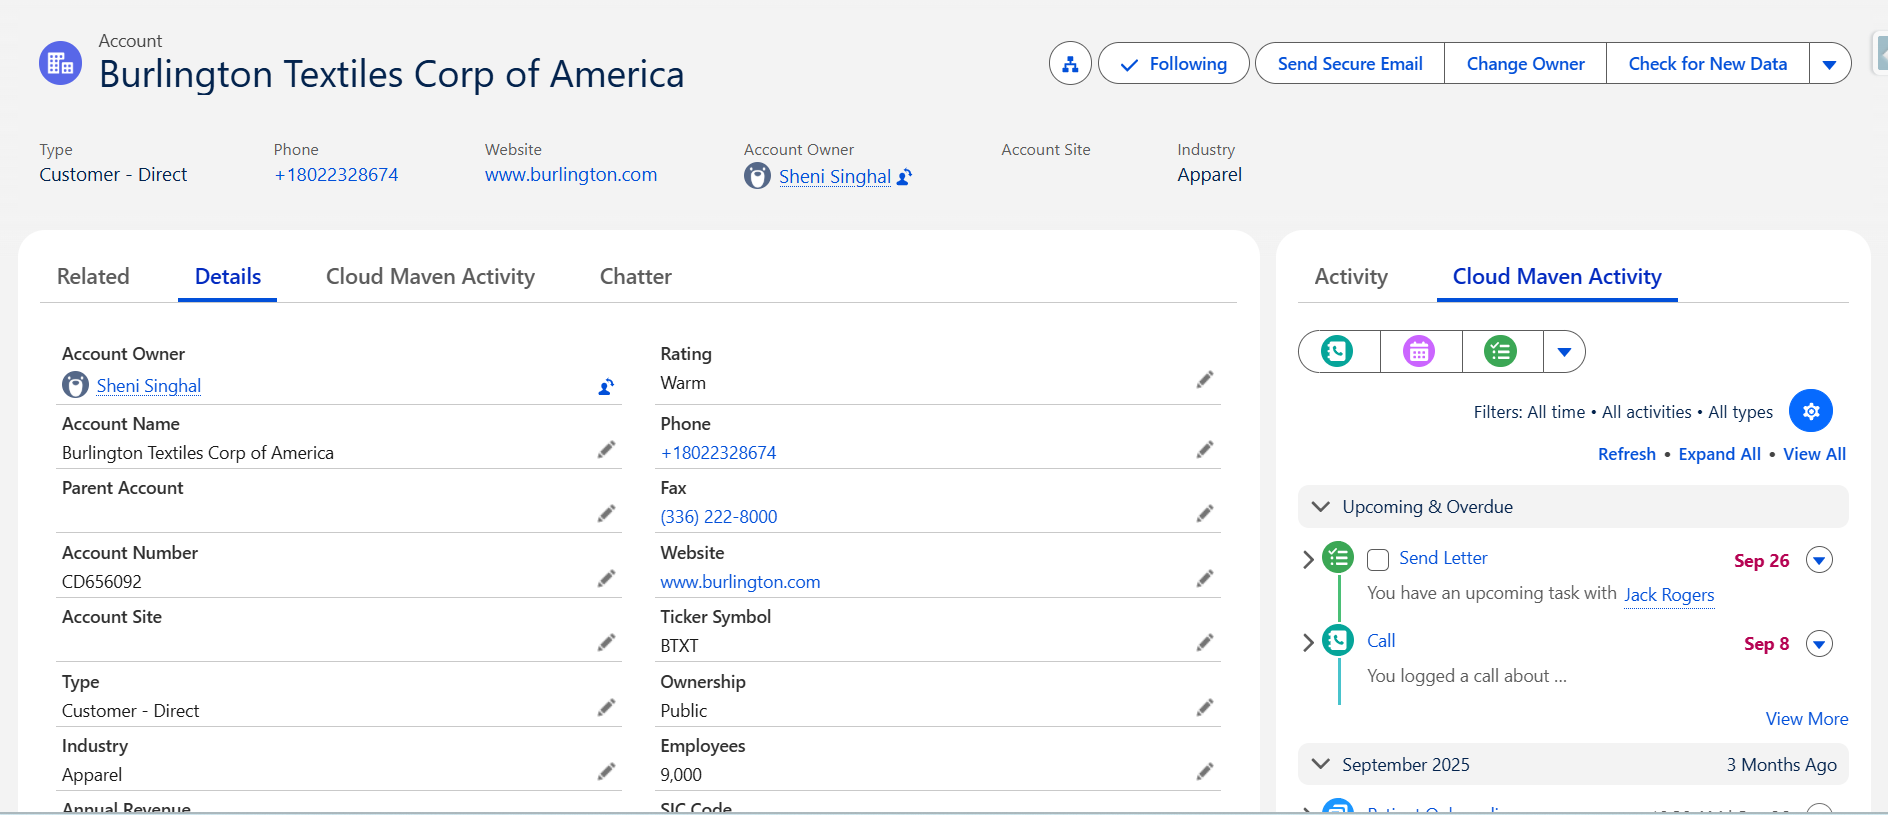
Task: Open Call row actions dropdown
Action: (1820, 644)
